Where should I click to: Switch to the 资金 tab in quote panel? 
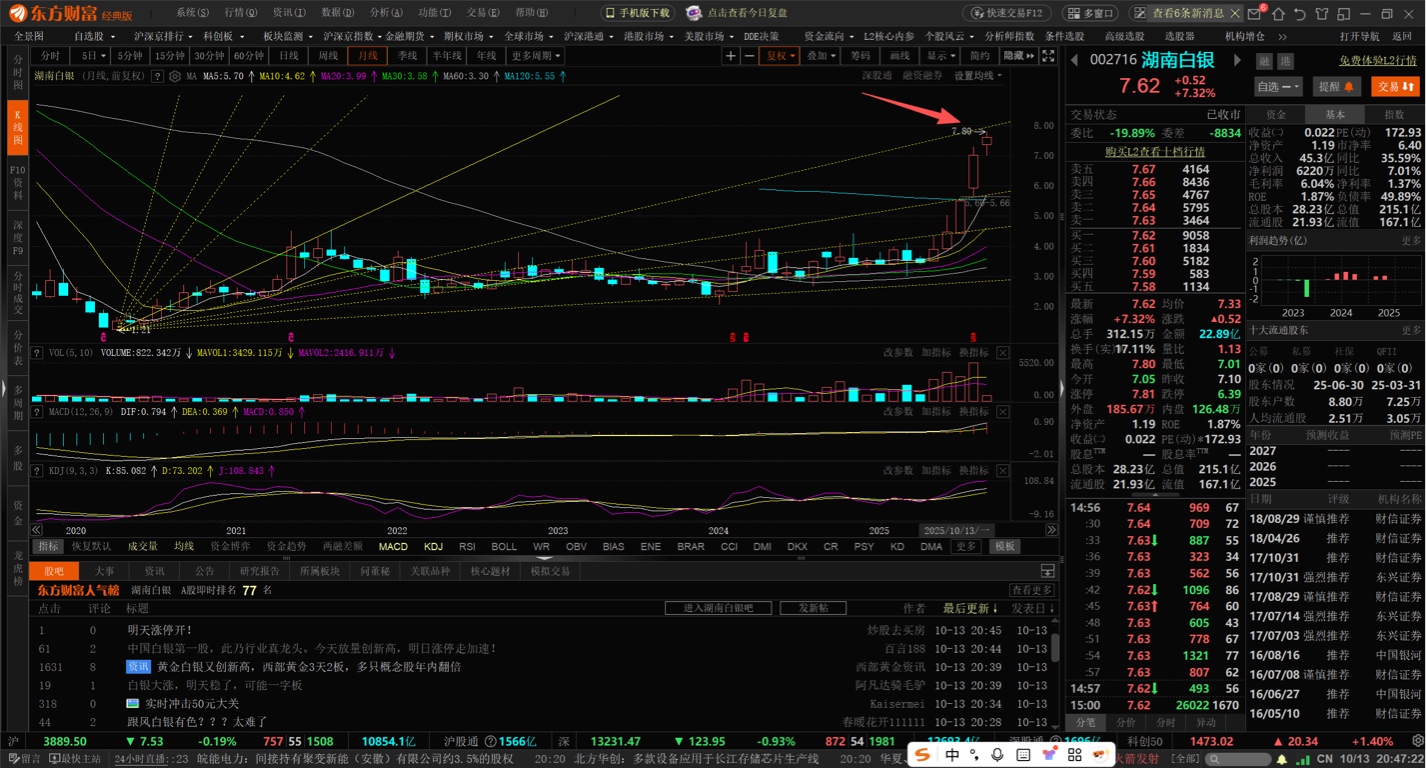point(1276,115)
